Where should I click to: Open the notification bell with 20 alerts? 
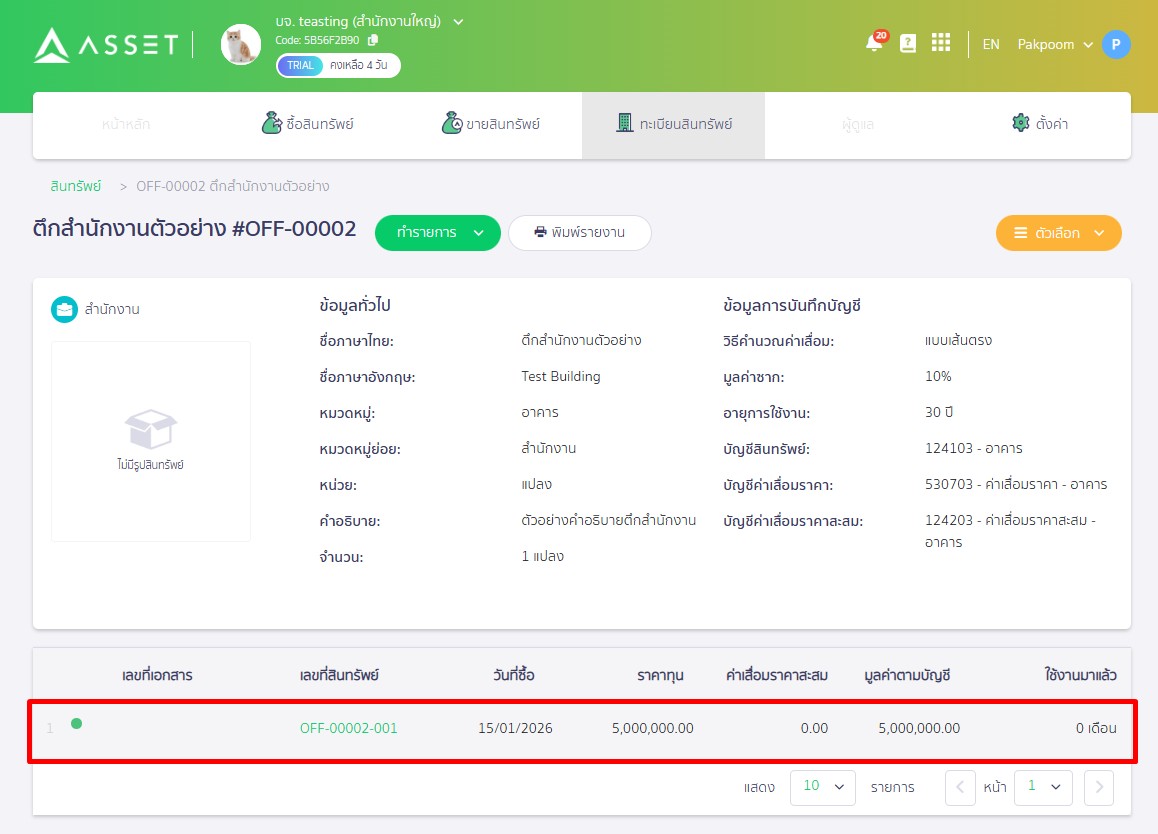coord(872,45)
